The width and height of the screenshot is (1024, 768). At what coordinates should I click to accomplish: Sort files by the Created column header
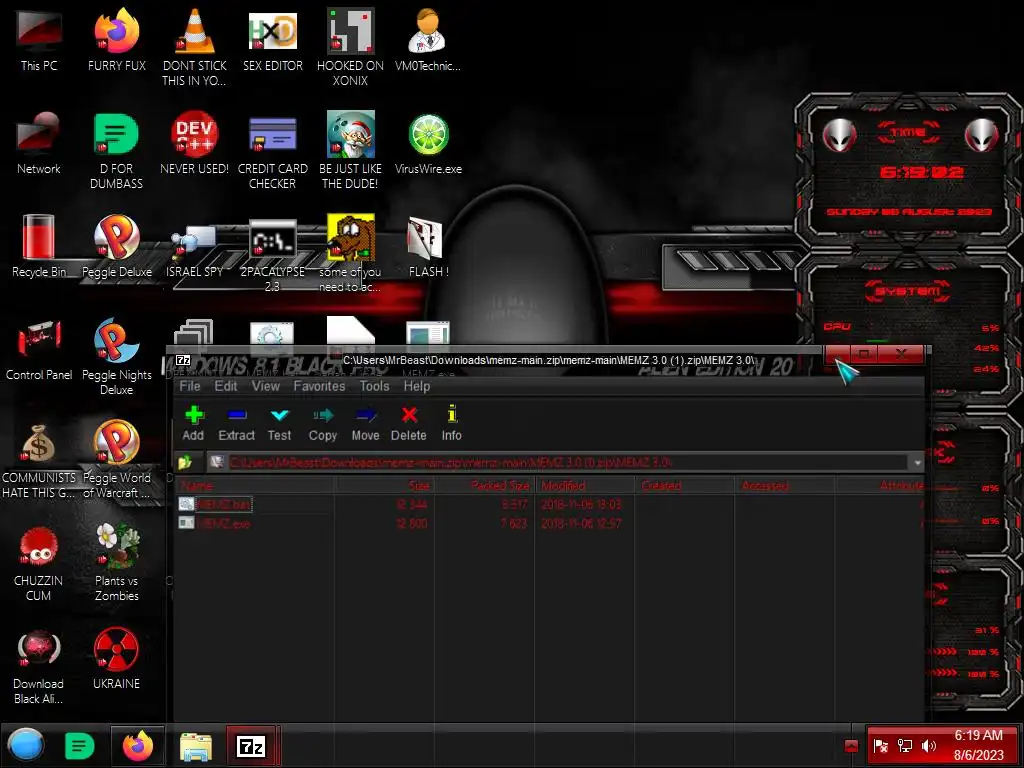[685, 485]
